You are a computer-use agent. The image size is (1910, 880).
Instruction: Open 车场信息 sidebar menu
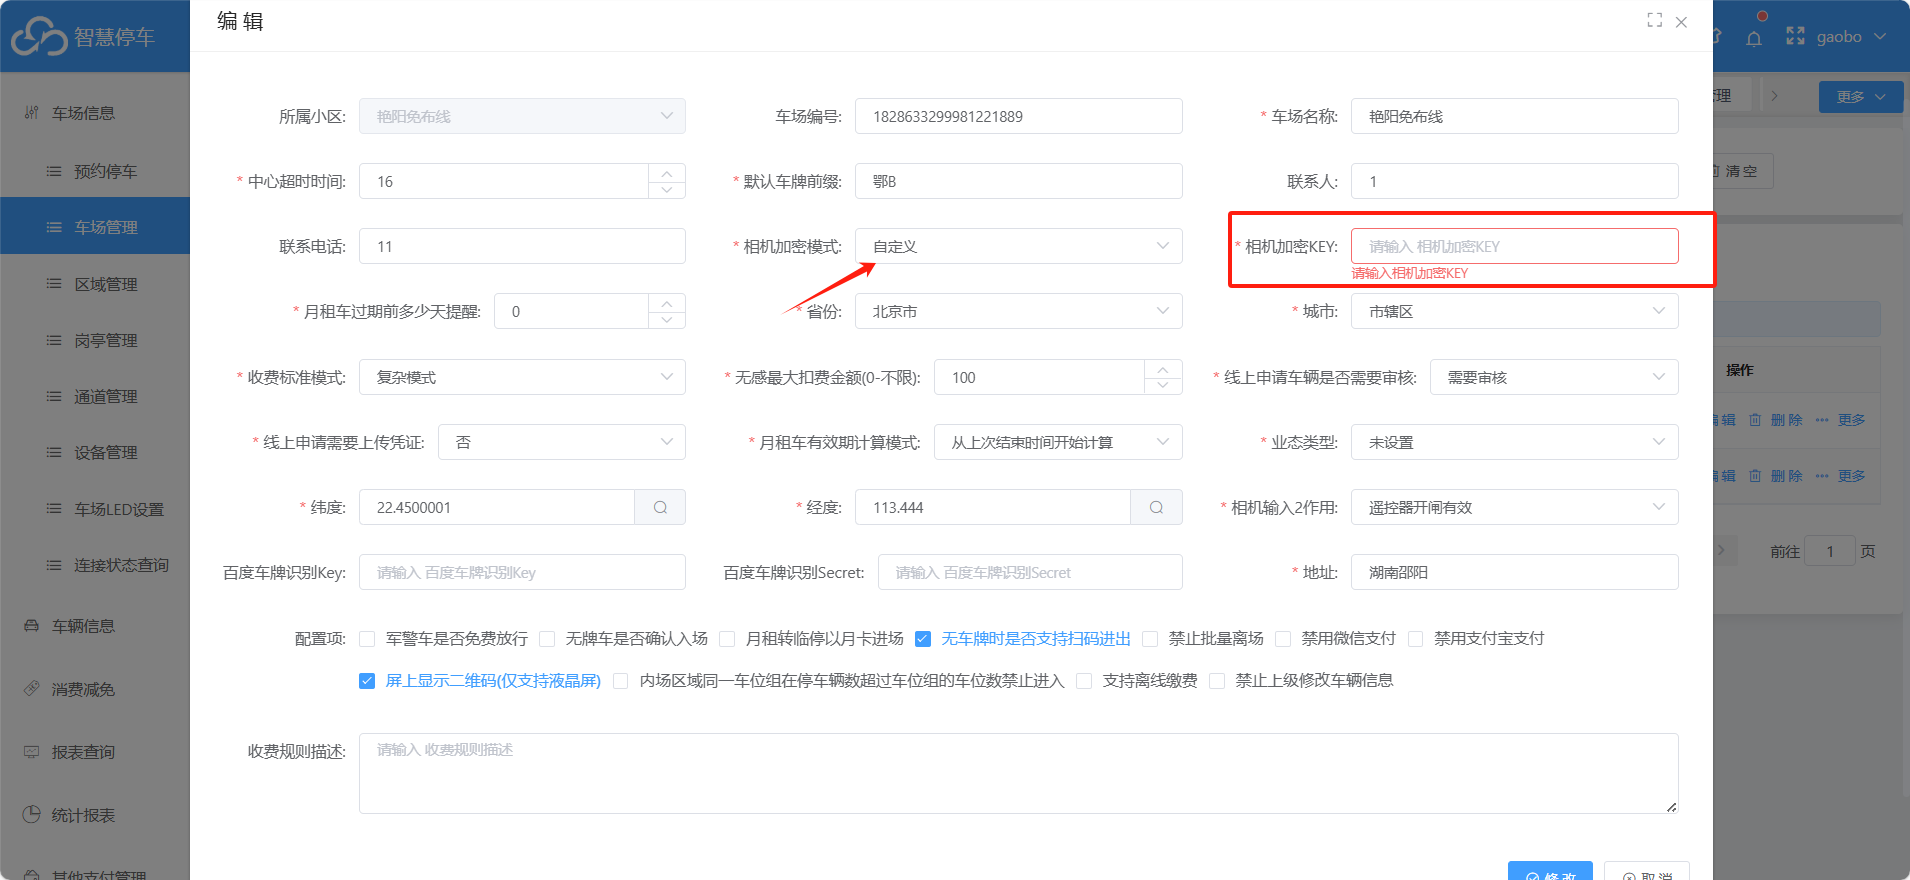click(95, 113)
